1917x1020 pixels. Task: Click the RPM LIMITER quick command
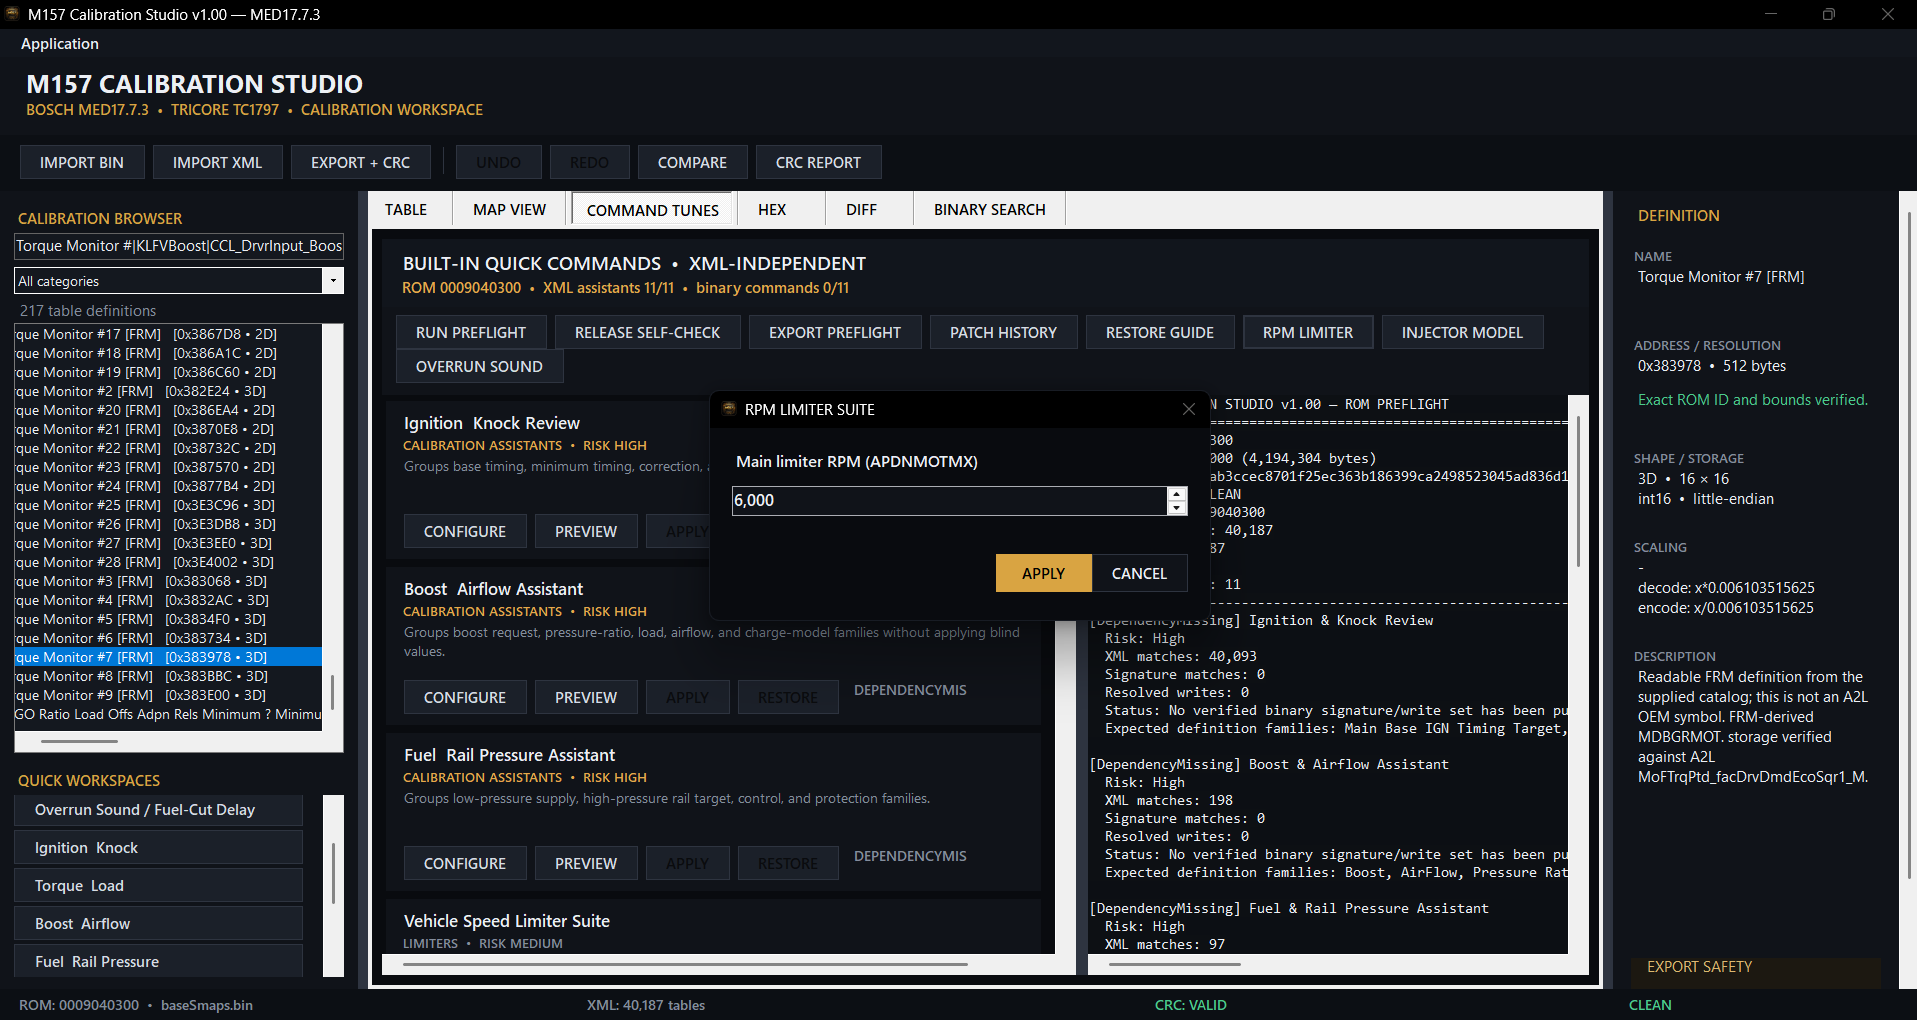pos(1308,332)
